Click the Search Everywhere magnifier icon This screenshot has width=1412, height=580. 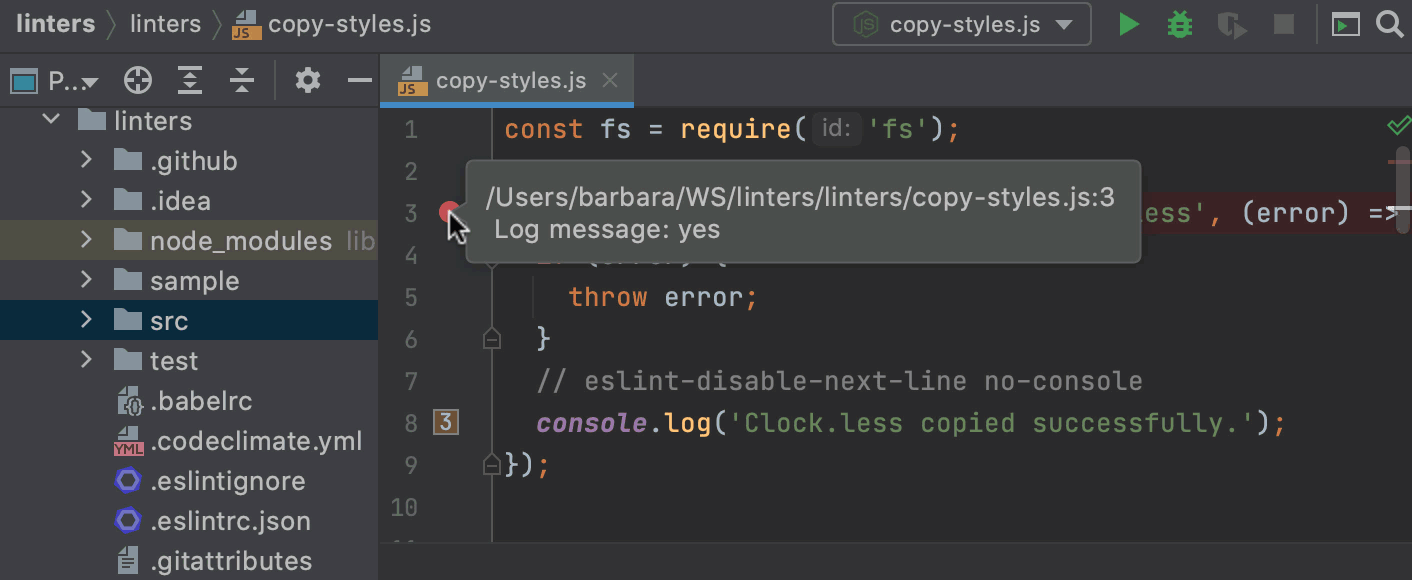click(x=1390, y=24)
